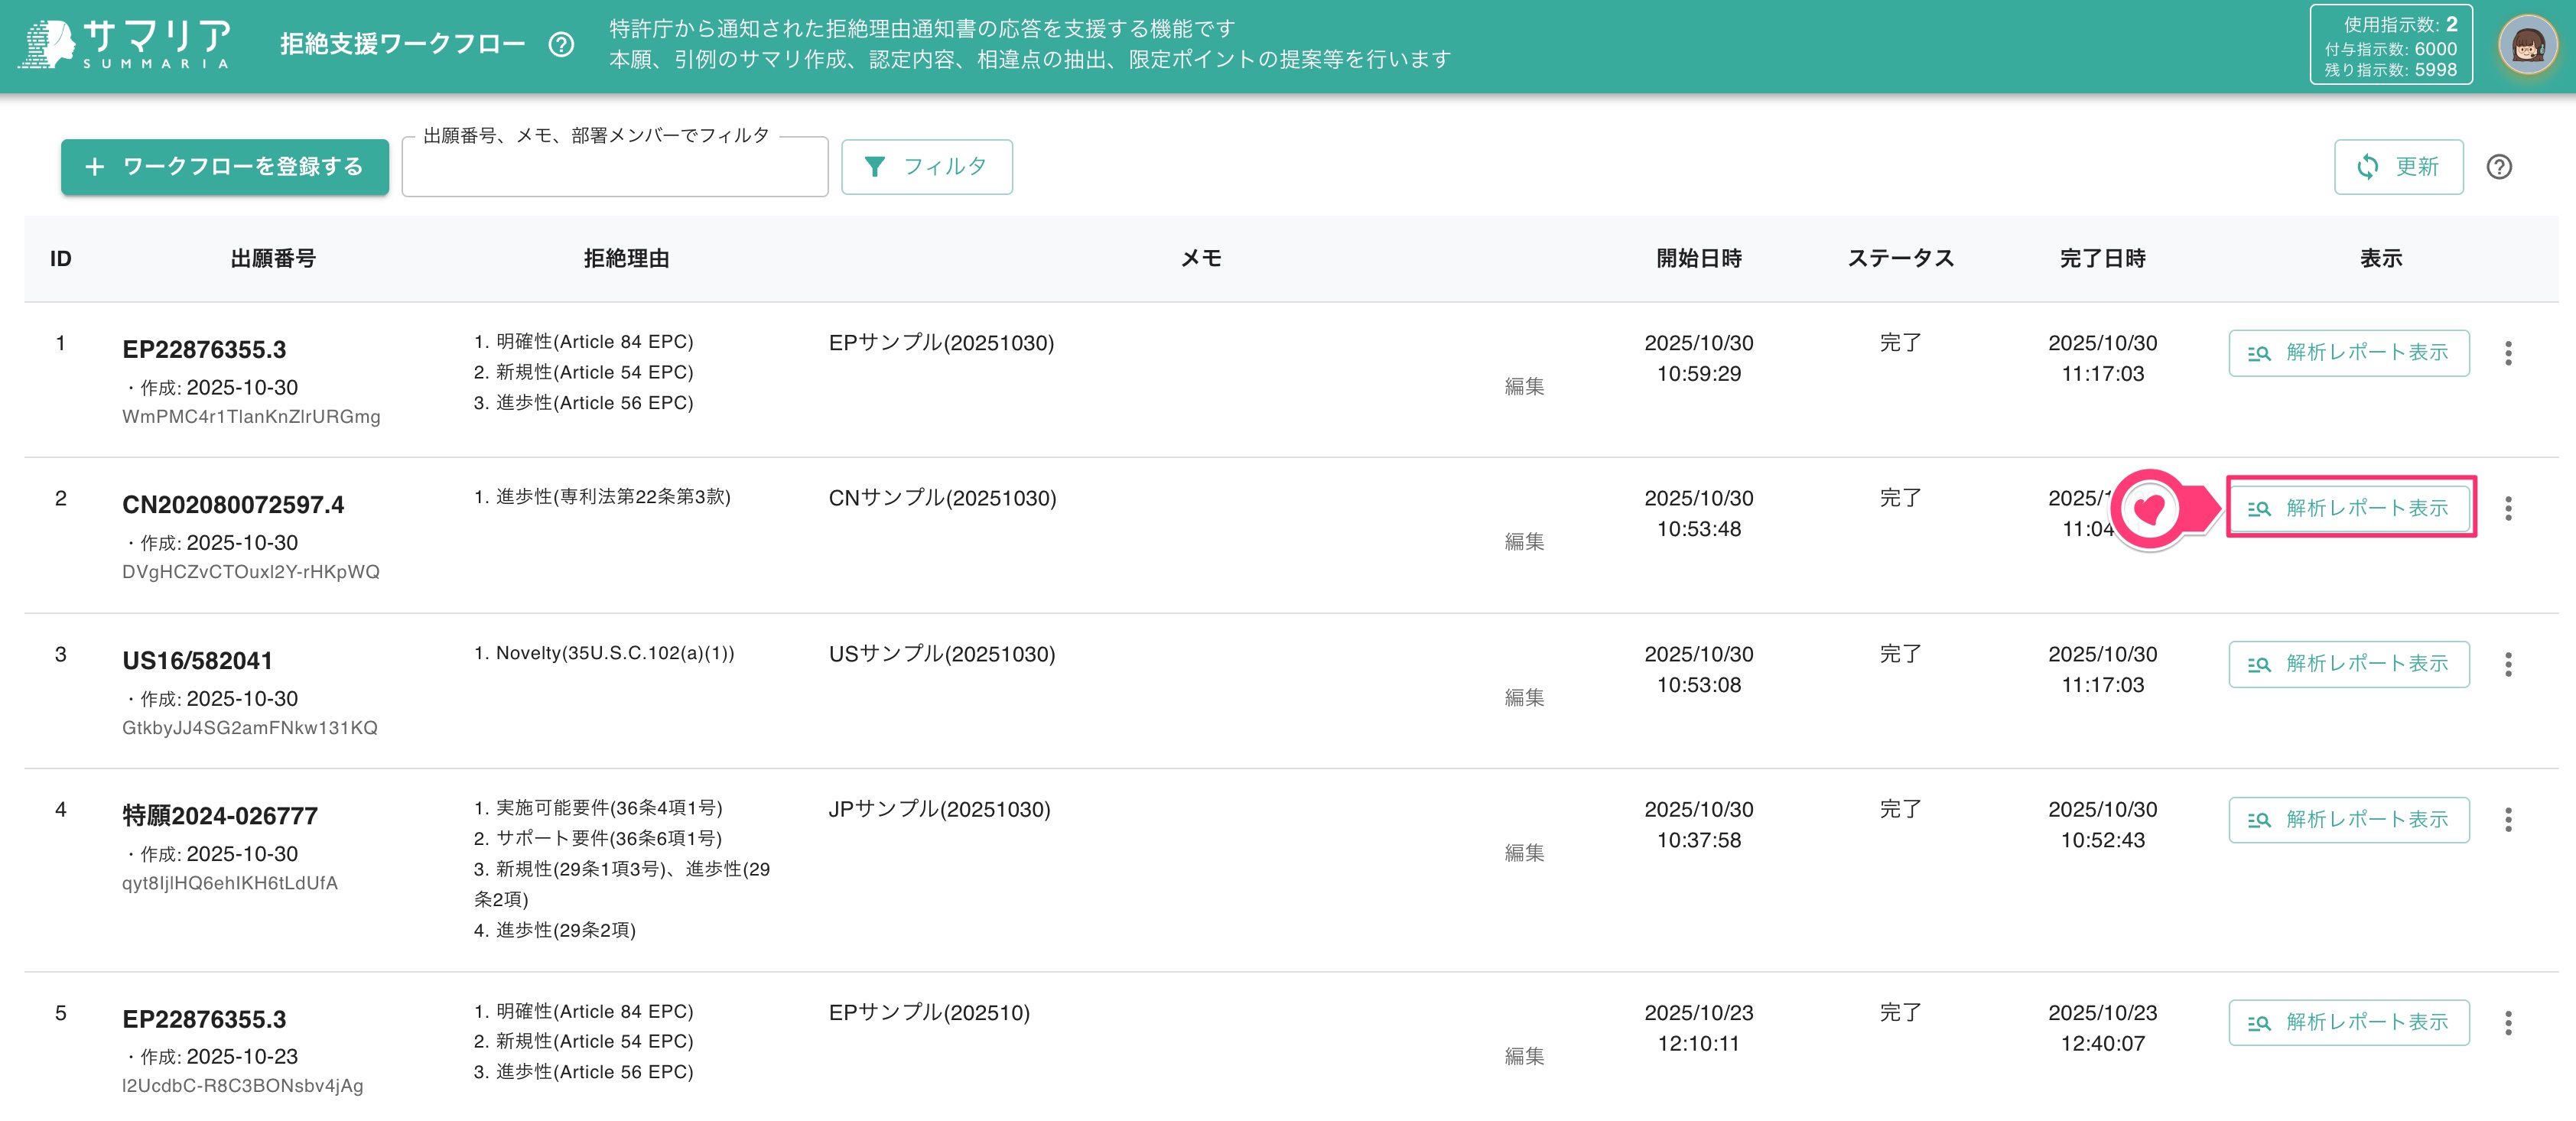Select application number 特願2024-026777
The height and width of the screenshot is (1121, 2576).
pyautogui.click(x=220, y=816)
